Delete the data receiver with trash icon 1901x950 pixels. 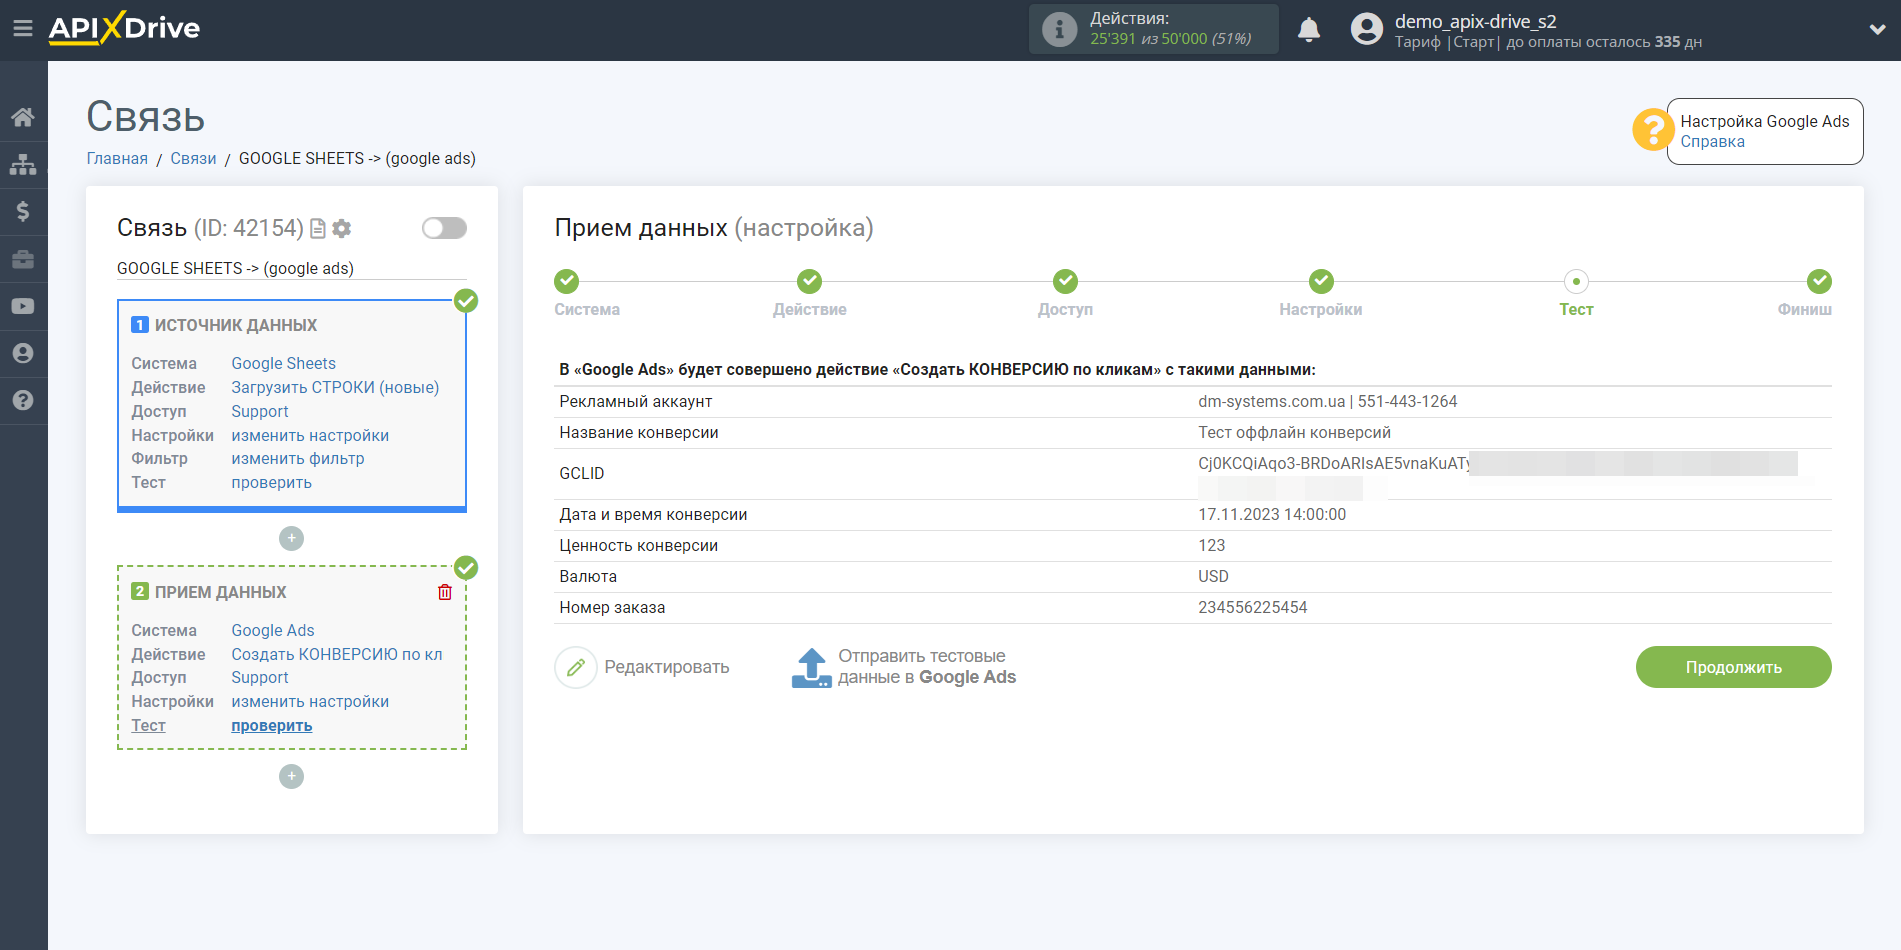click(x=445, y=592)
